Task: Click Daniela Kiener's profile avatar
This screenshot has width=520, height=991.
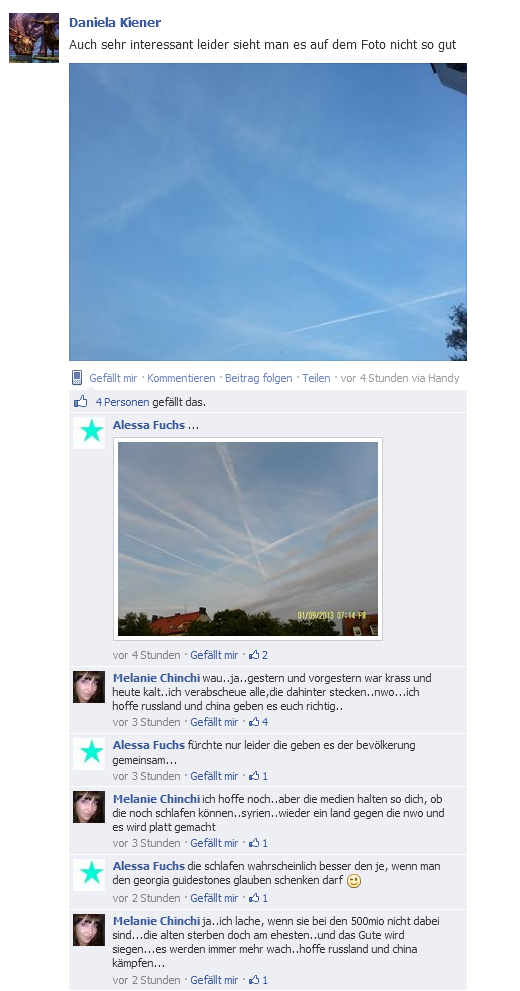Action: [34, 38]
